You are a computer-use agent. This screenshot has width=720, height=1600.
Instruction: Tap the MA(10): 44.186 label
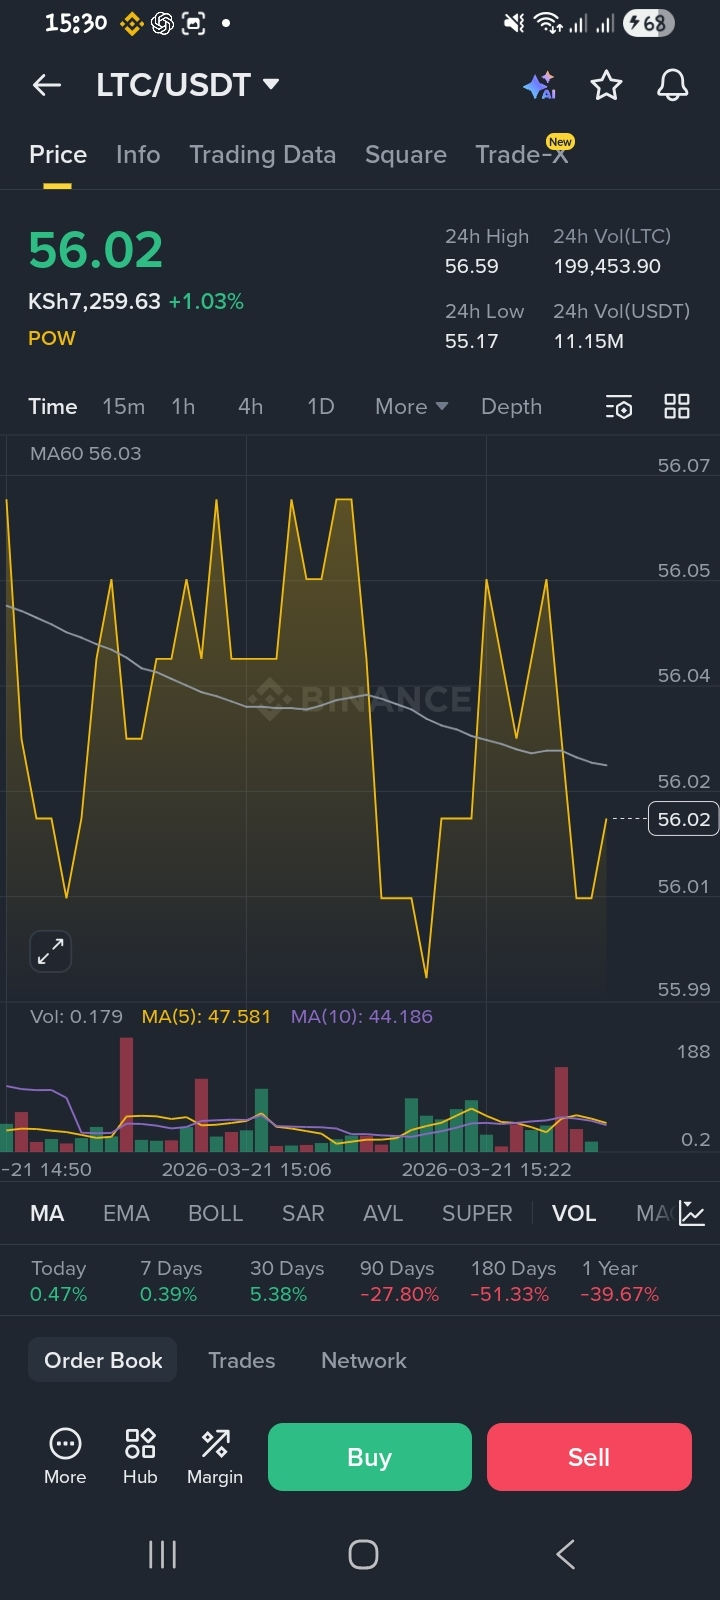pos(362,1016)
